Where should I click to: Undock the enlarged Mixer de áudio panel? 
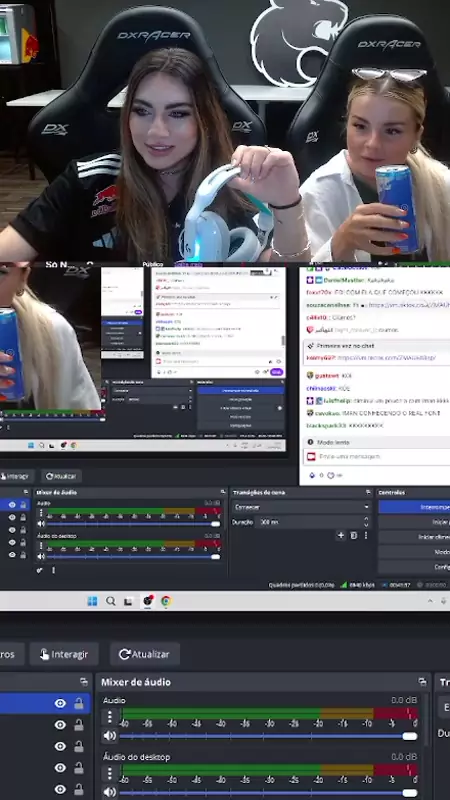click(x=422, y=682)
